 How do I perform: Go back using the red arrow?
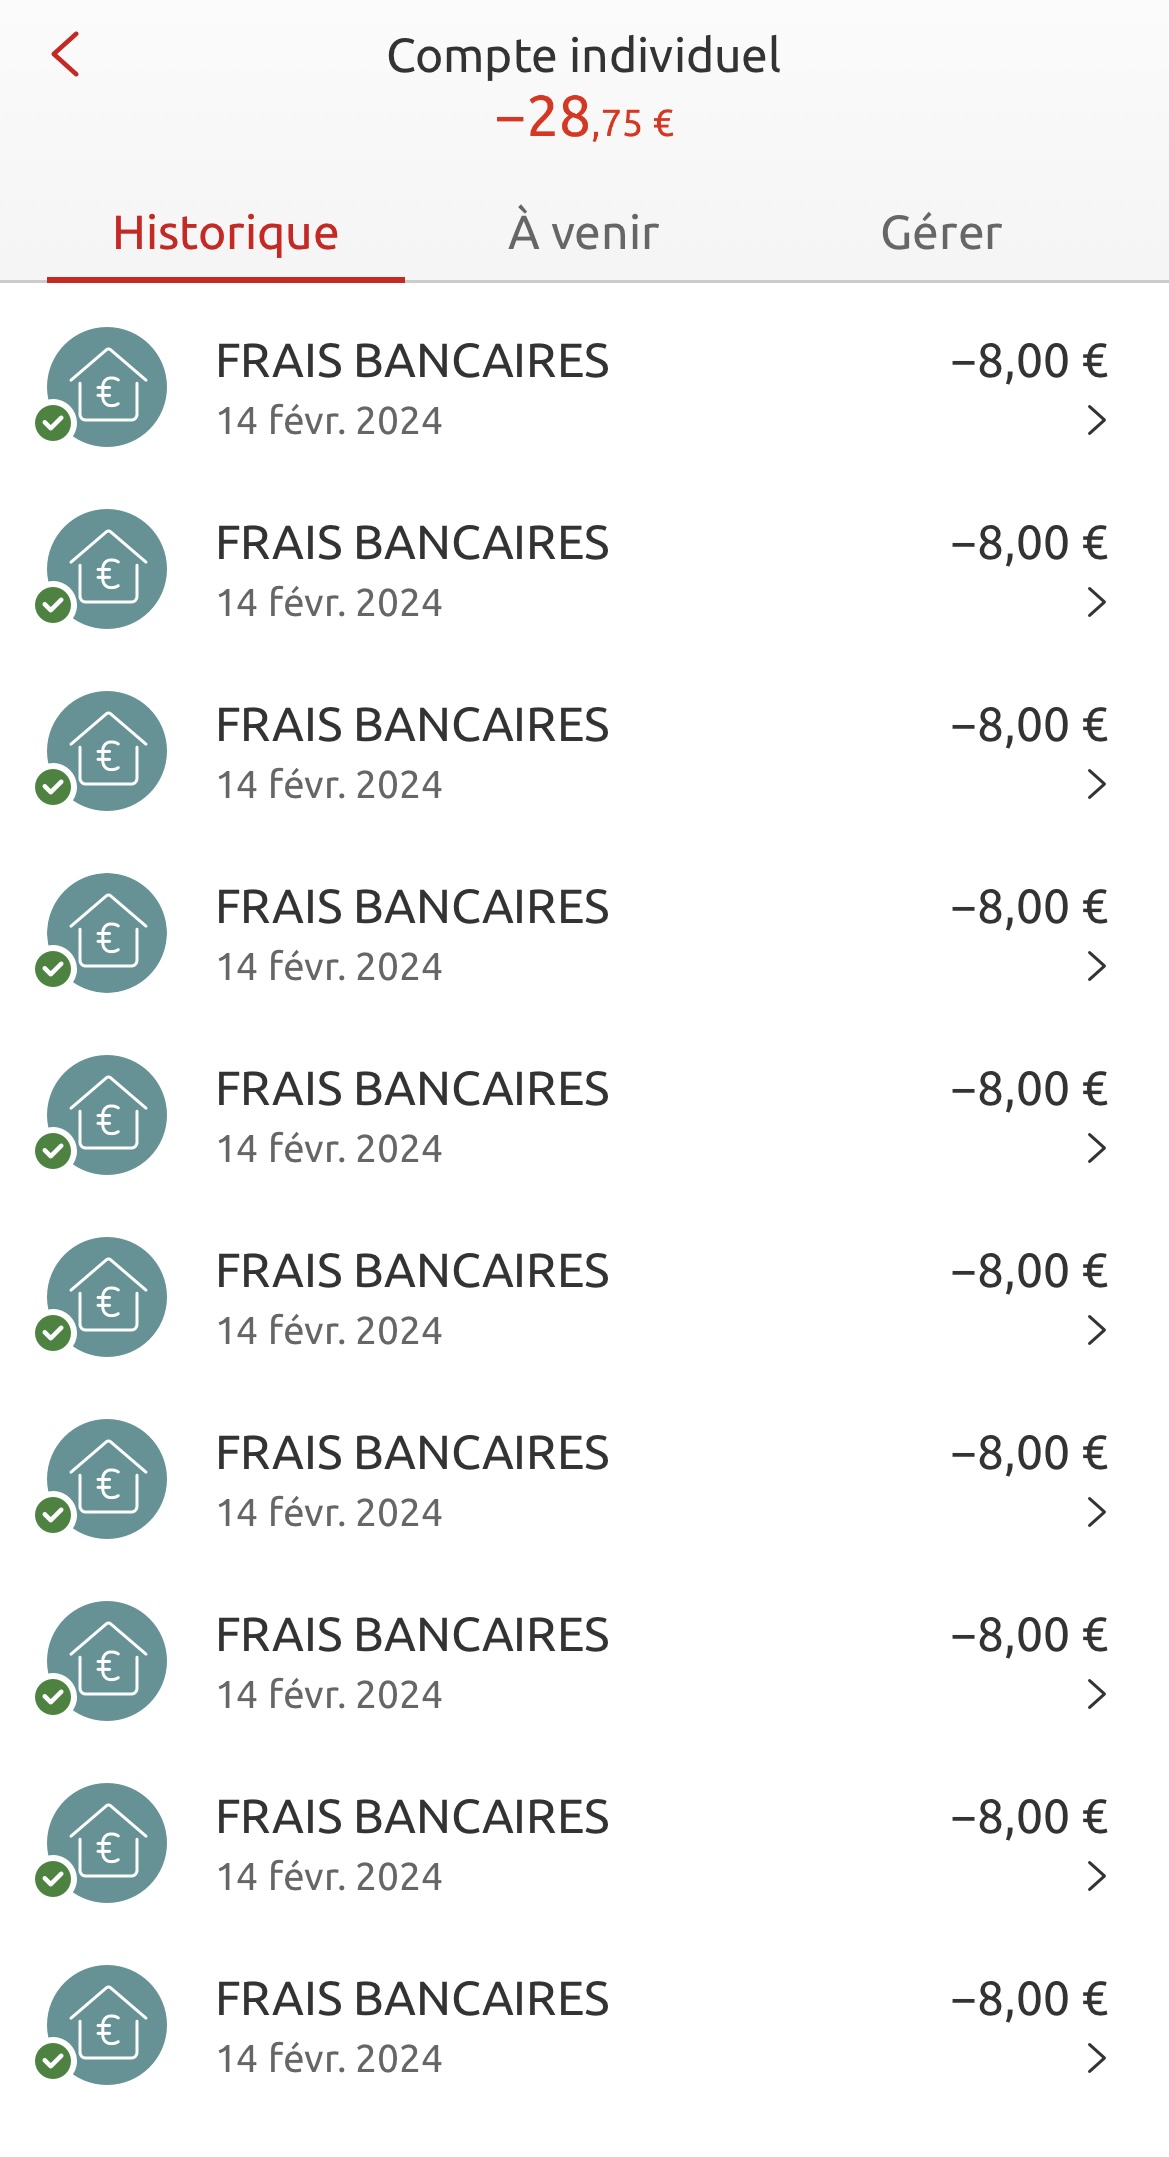[x=65, y=54]
